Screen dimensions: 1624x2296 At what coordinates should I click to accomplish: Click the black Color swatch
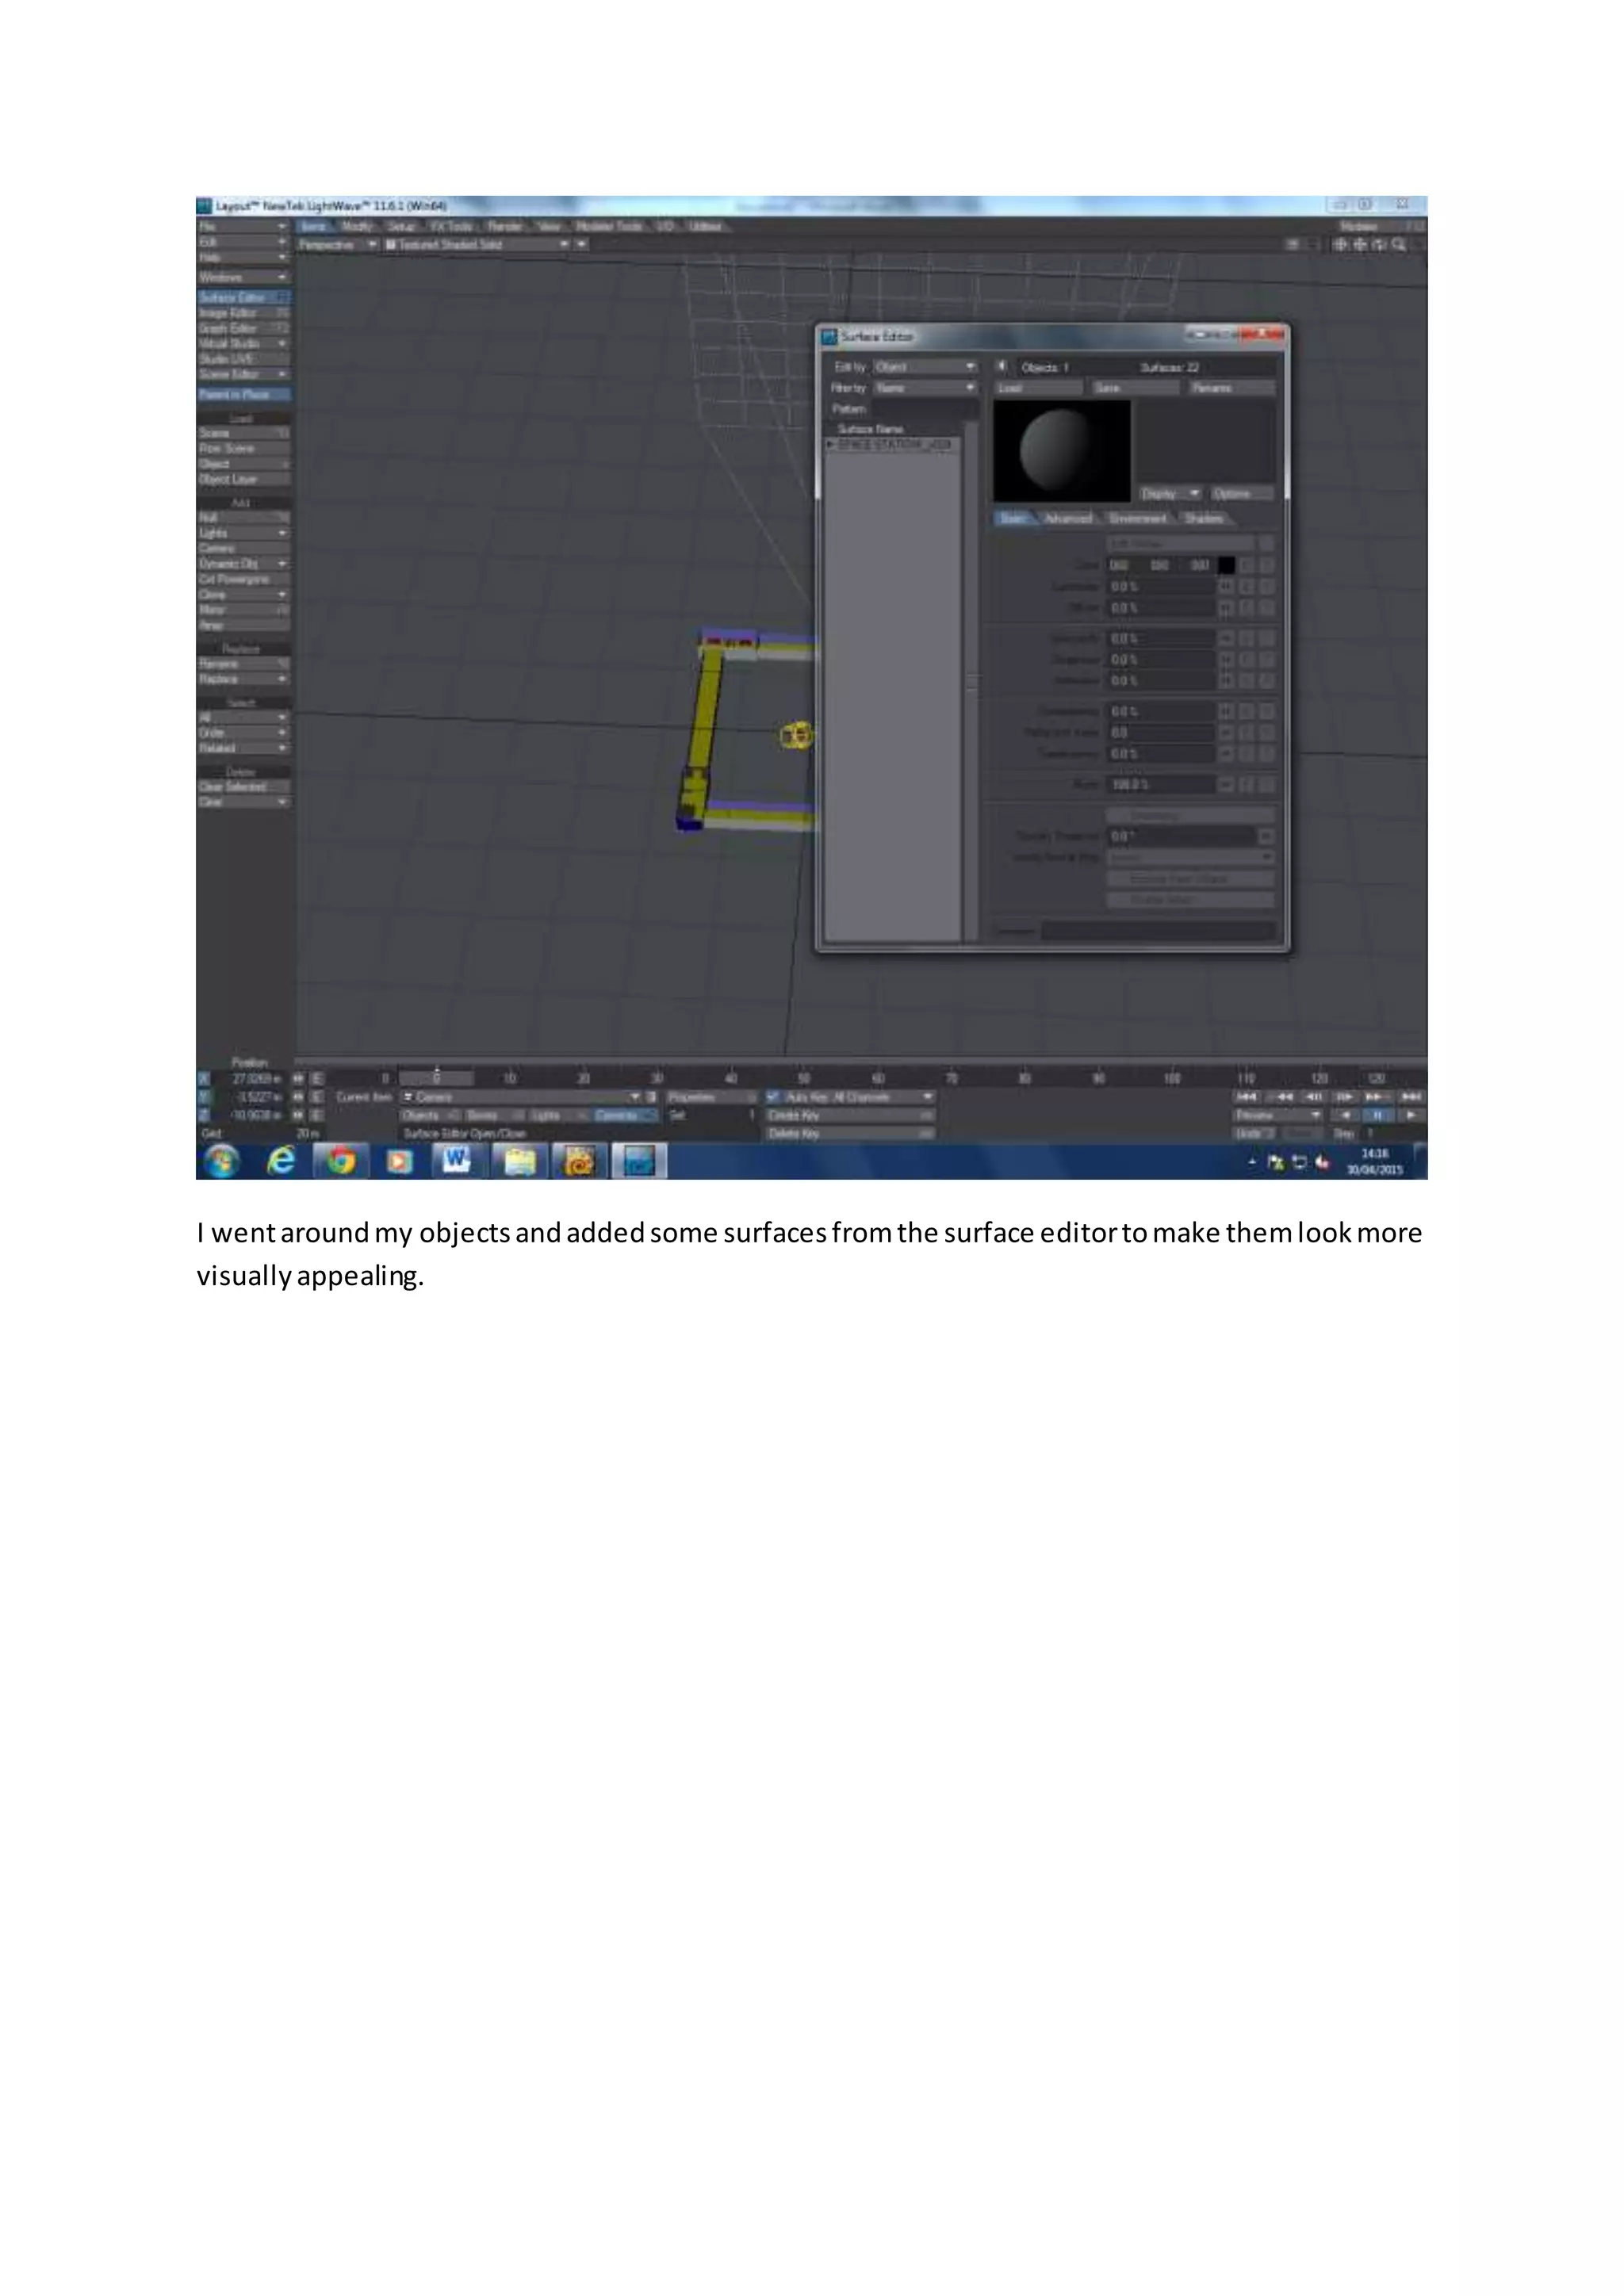pyautogui.click(x=1227, y=565)
